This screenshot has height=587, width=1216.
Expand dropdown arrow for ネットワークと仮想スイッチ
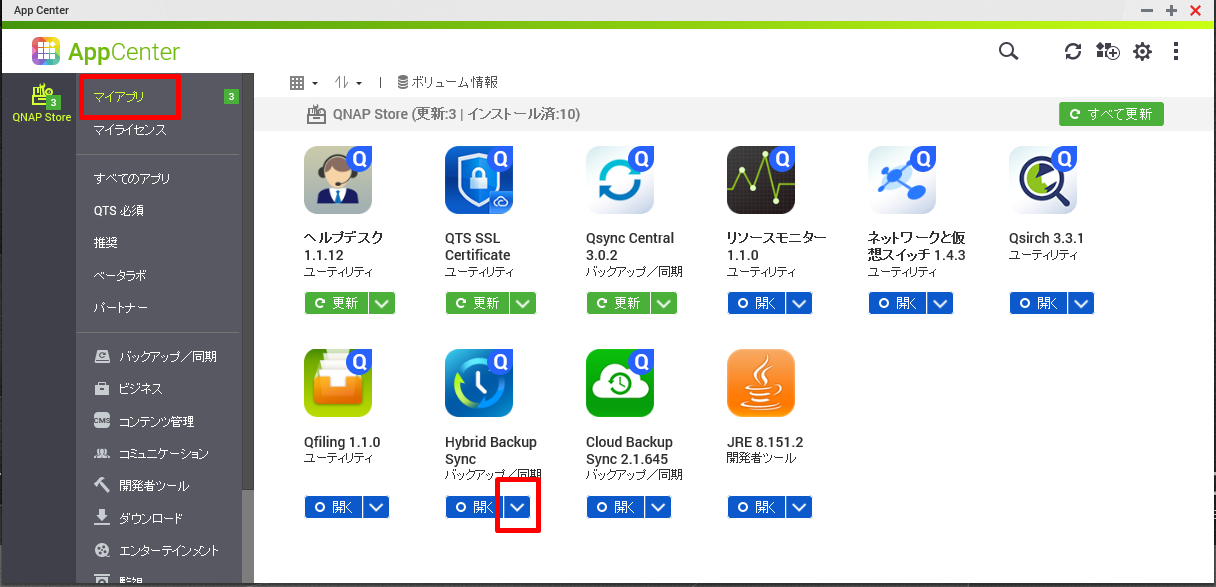[x=940, y=303]
